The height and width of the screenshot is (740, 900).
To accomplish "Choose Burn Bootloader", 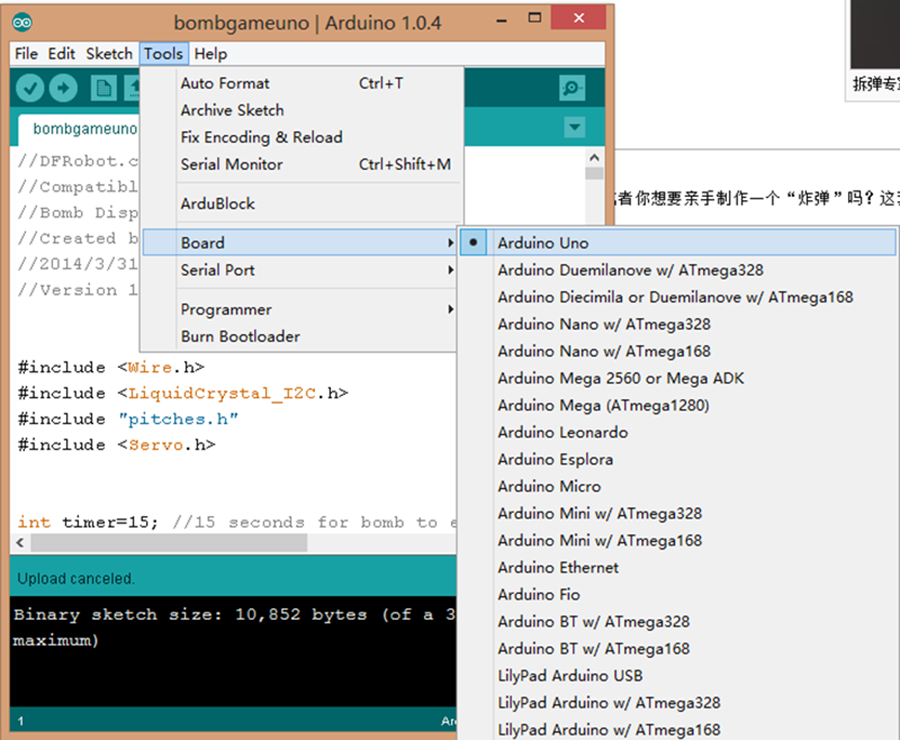I will [x=300, y=336].
